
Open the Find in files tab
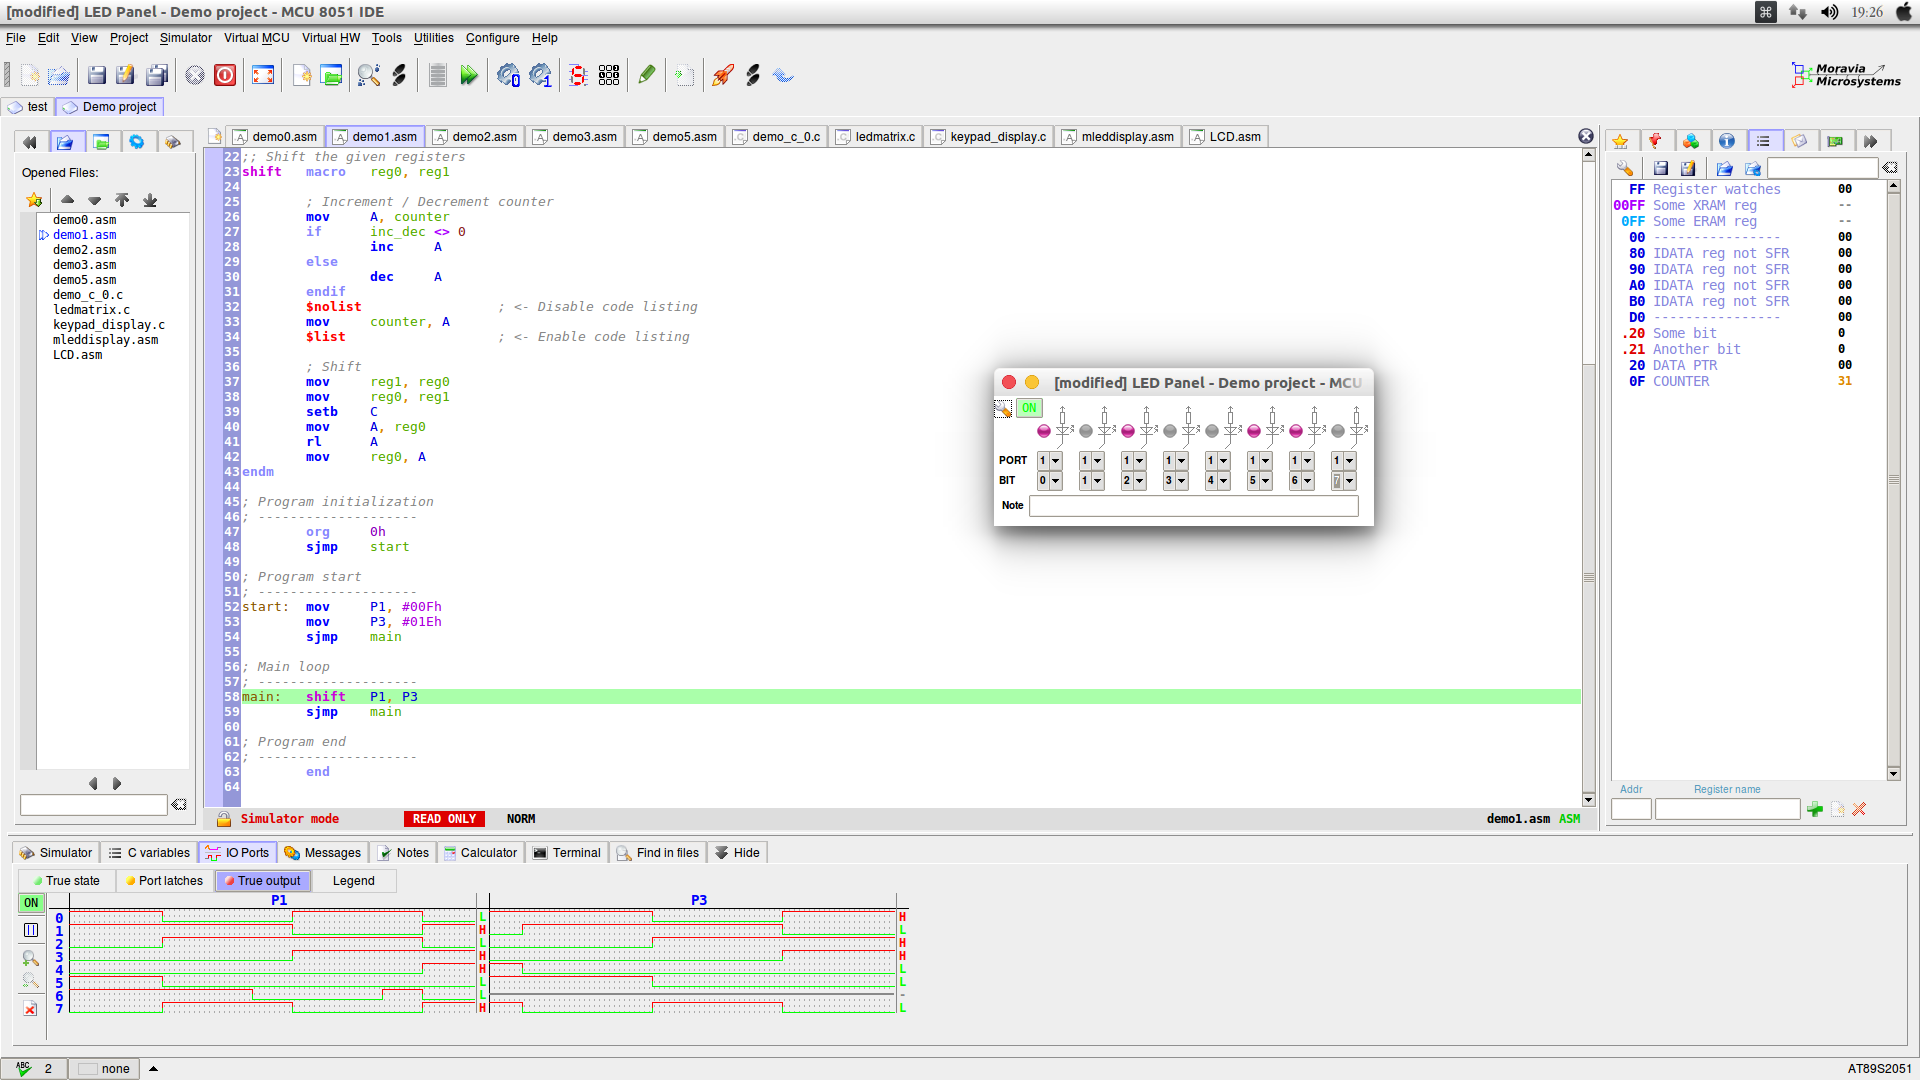coord(658,853)
